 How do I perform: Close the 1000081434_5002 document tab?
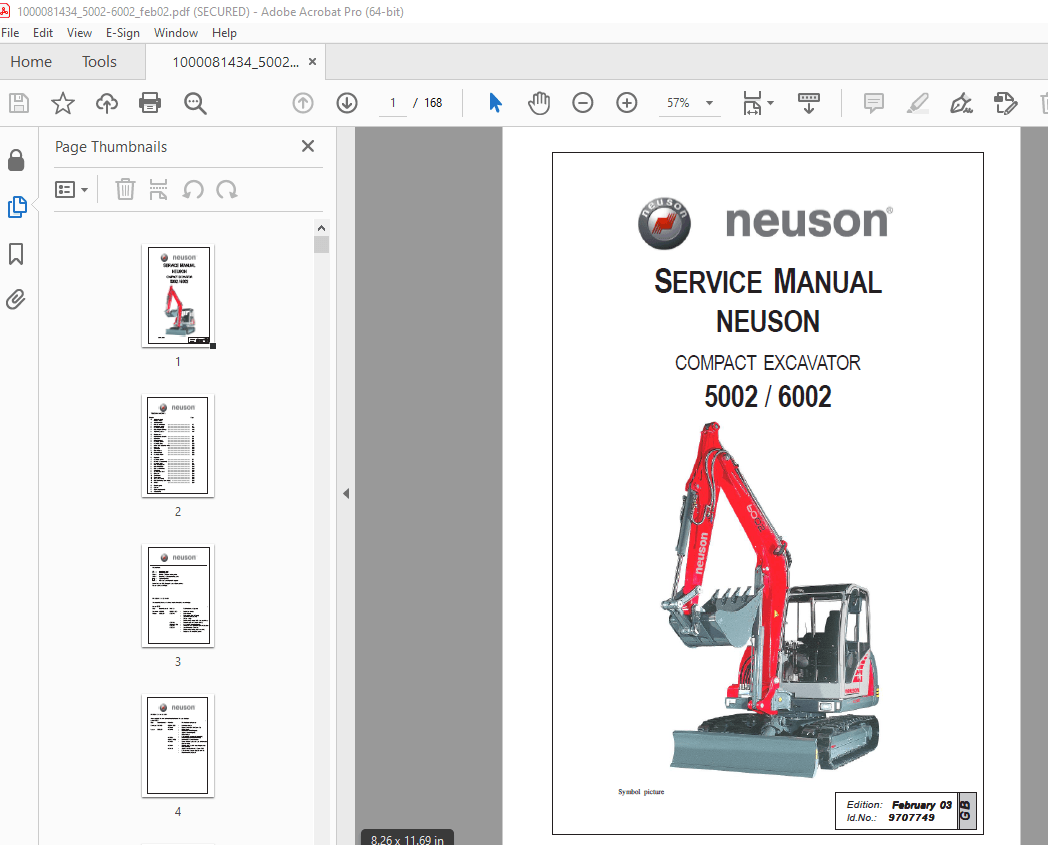pos(312,62)
